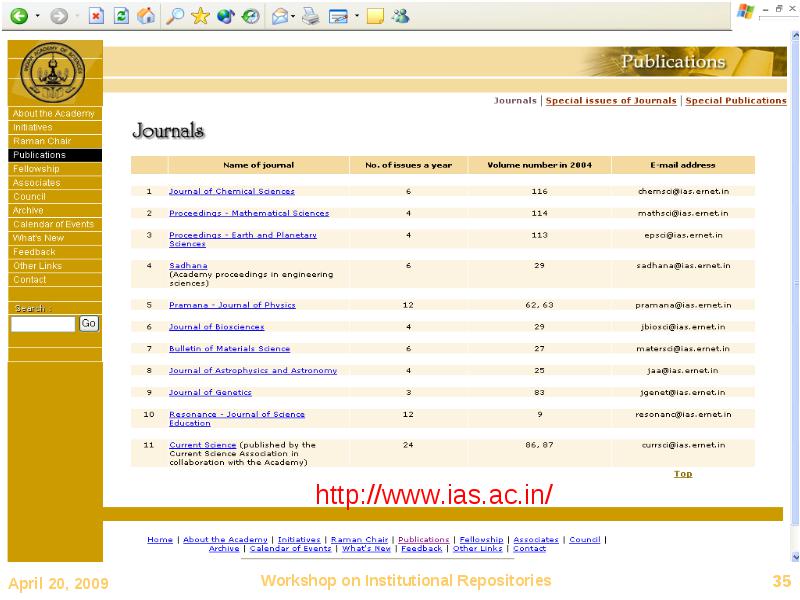The width and height of the screenshot is (800, 600).
Task: Print the page with the printer icon
Action: coord(310,16)
